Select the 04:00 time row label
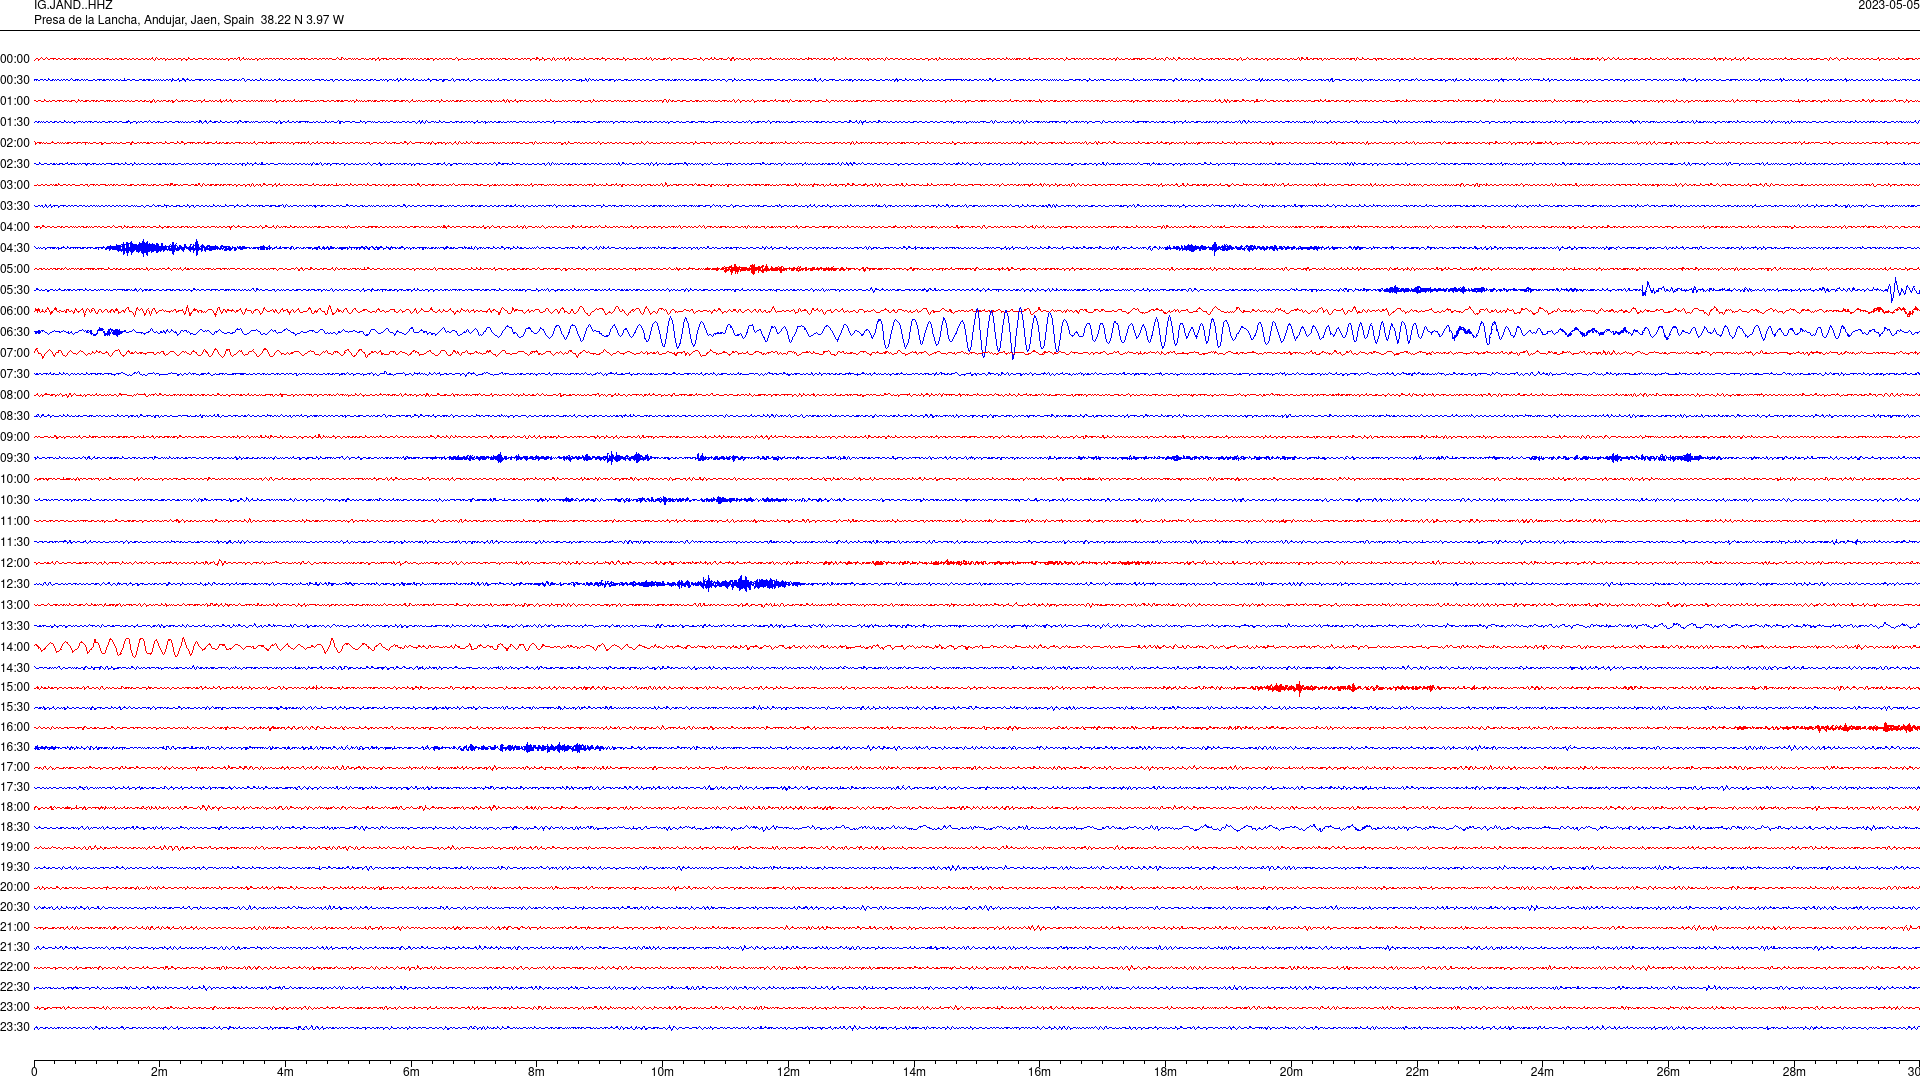1920x1080 pixels. coord(15,227)
